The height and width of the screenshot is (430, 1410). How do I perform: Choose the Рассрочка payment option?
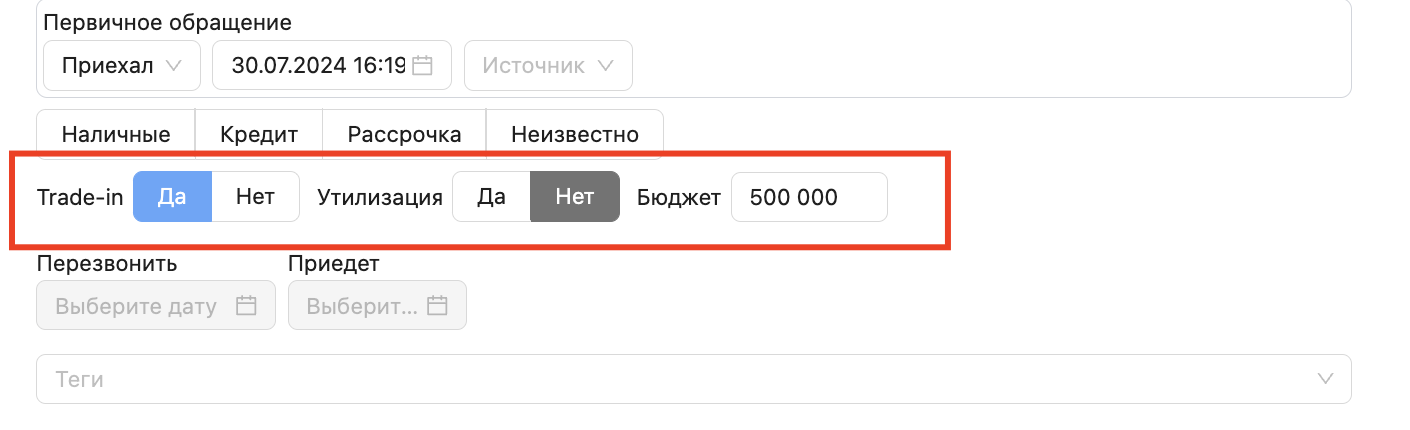404,134
